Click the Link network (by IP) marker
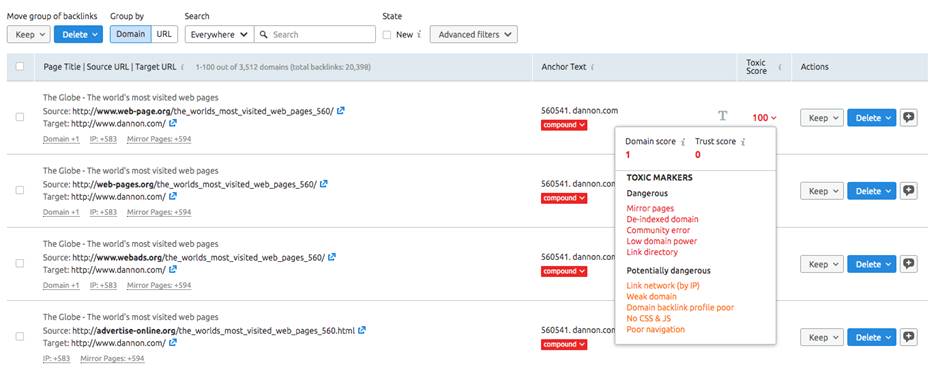Viewport: 936px width, 372px height. [x=663, y=285]
